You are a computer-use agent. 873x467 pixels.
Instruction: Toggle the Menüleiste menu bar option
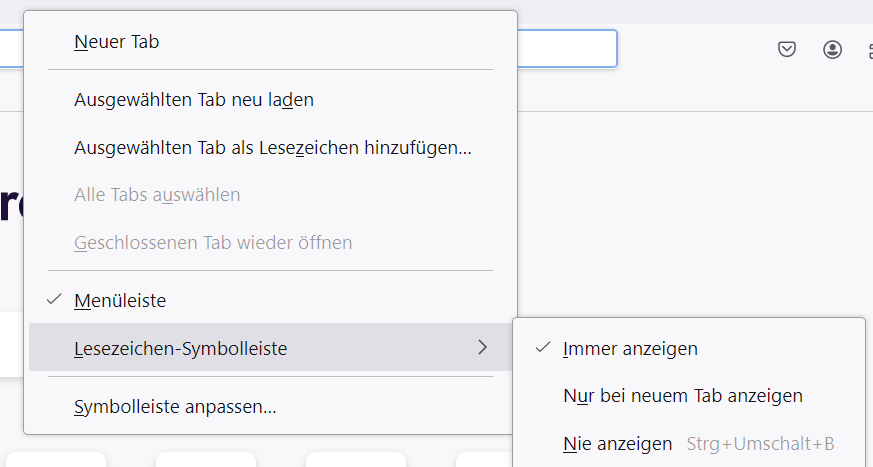(120, 300)
